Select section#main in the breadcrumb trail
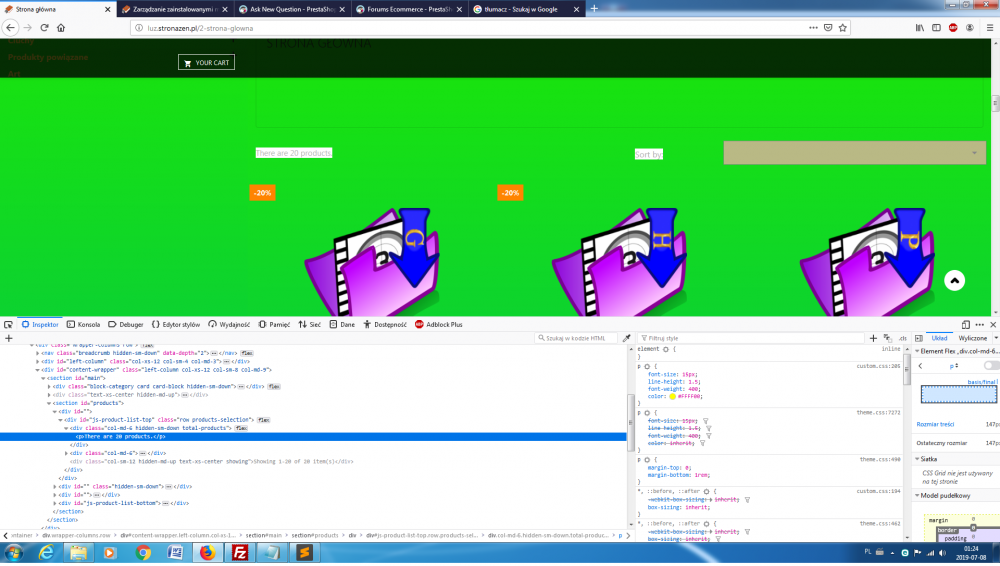This screenshot has width=1000, height=566. coord(263,535)
